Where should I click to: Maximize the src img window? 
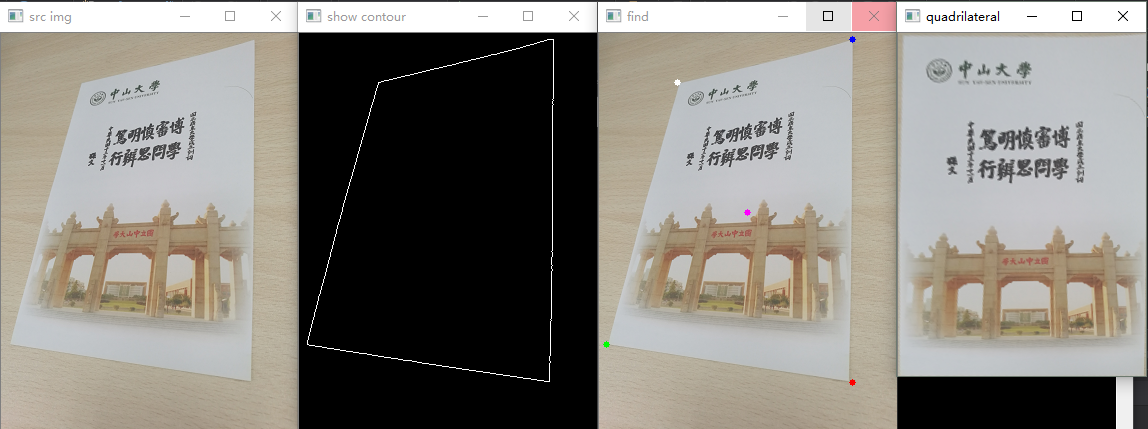pos(230,16)
